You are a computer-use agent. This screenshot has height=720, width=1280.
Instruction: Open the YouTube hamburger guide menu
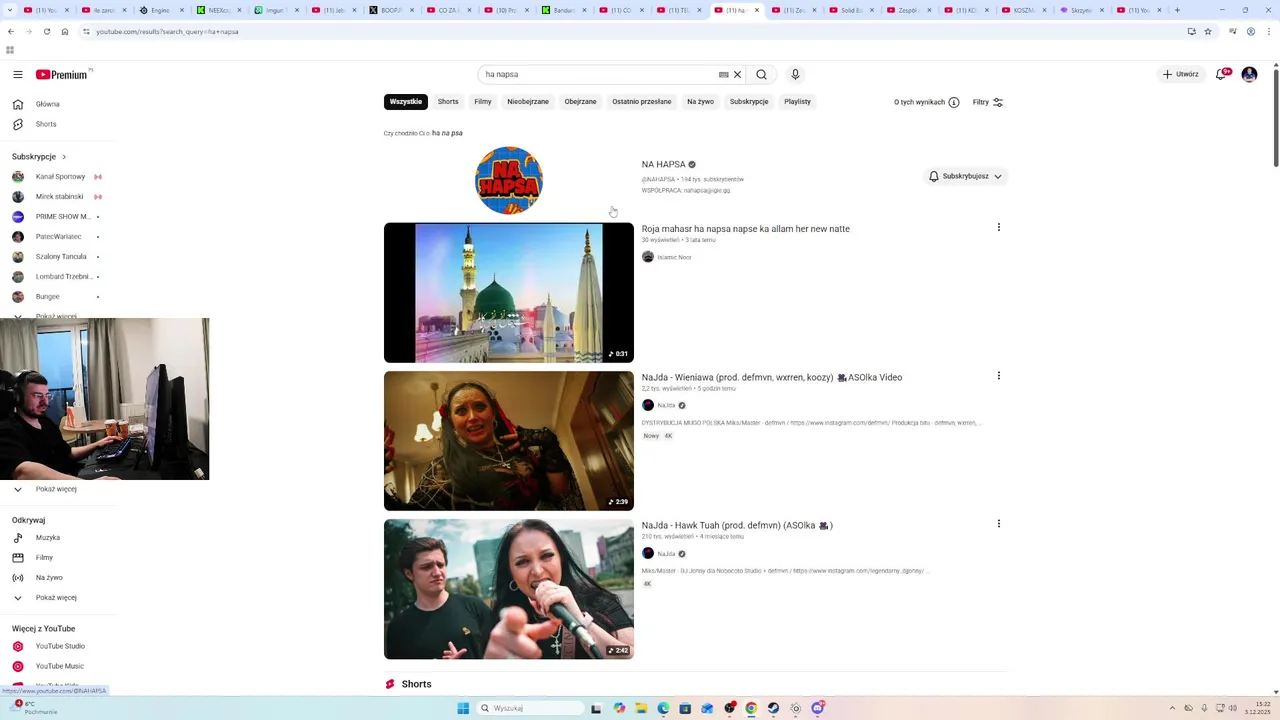(18, 74)
